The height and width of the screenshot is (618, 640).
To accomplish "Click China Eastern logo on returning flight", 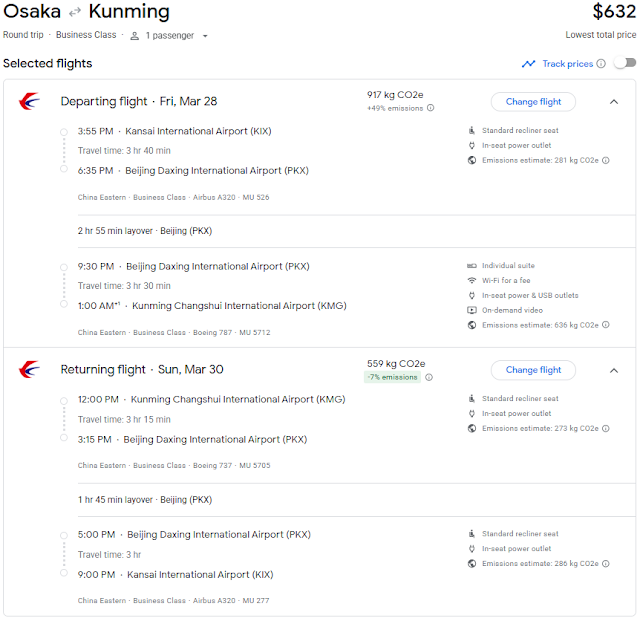I will (x=29, y=369).
